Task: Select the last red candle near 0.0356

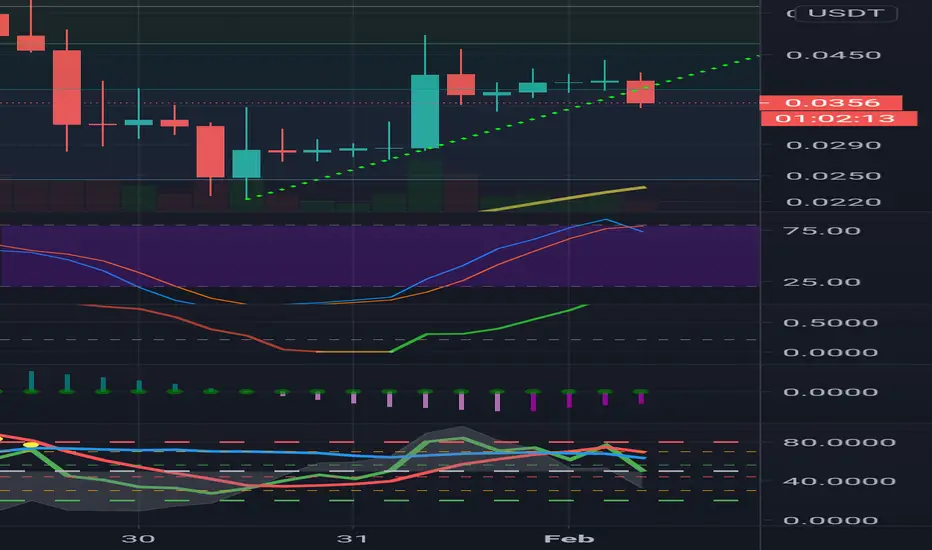Action: point(641,92)
